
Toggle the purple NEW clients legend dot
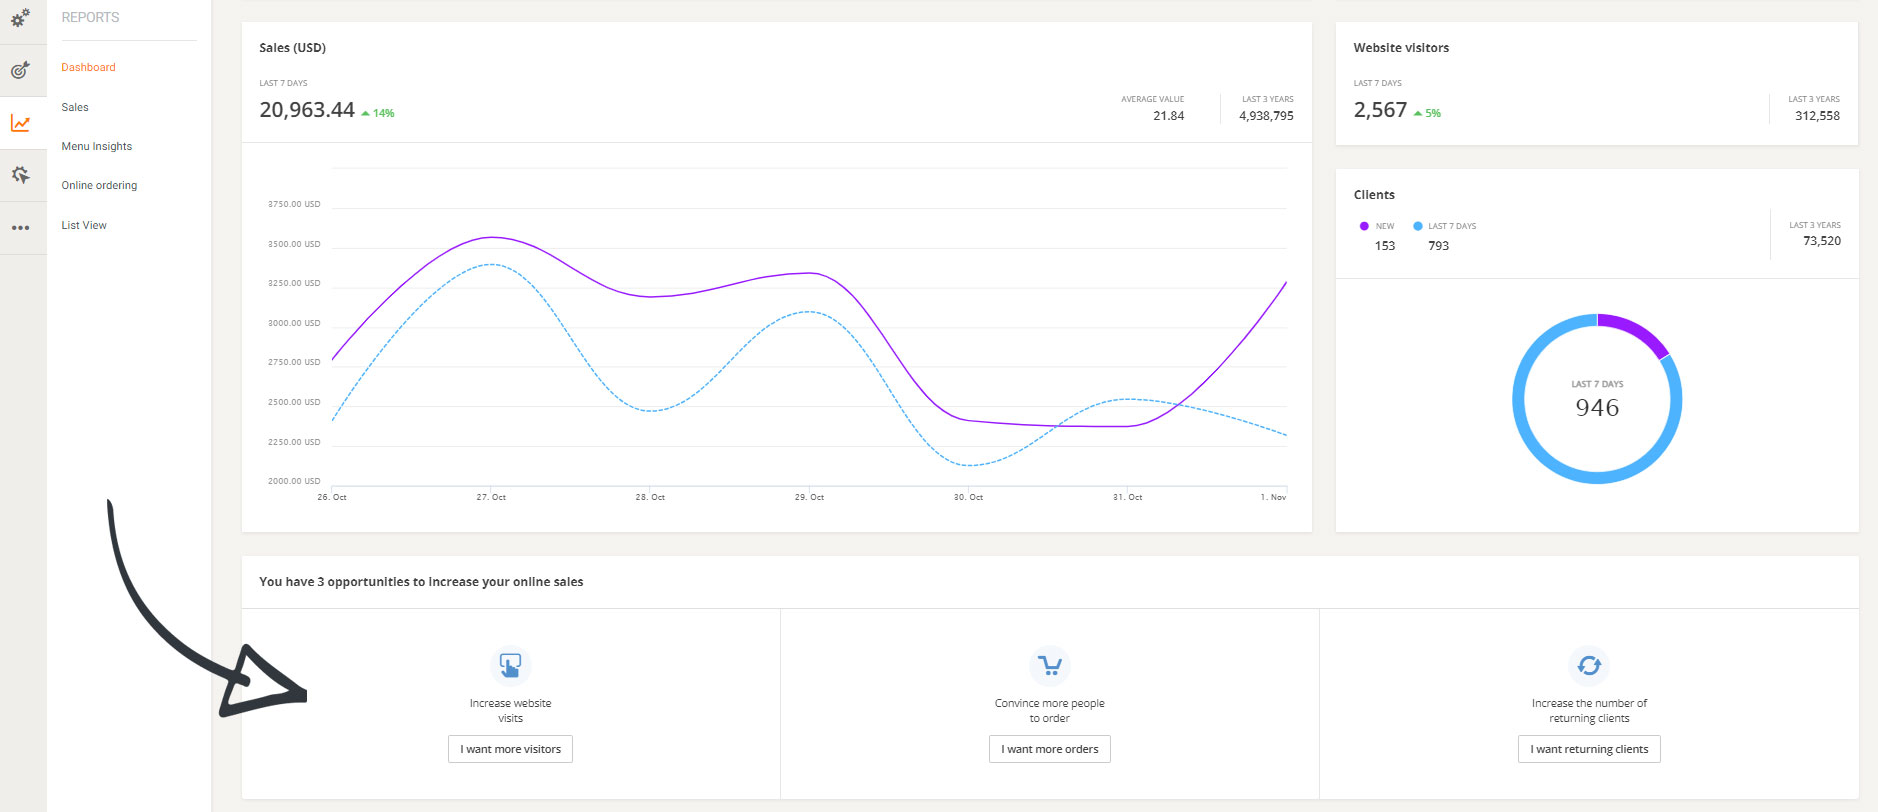click(x=1364, y=226)
